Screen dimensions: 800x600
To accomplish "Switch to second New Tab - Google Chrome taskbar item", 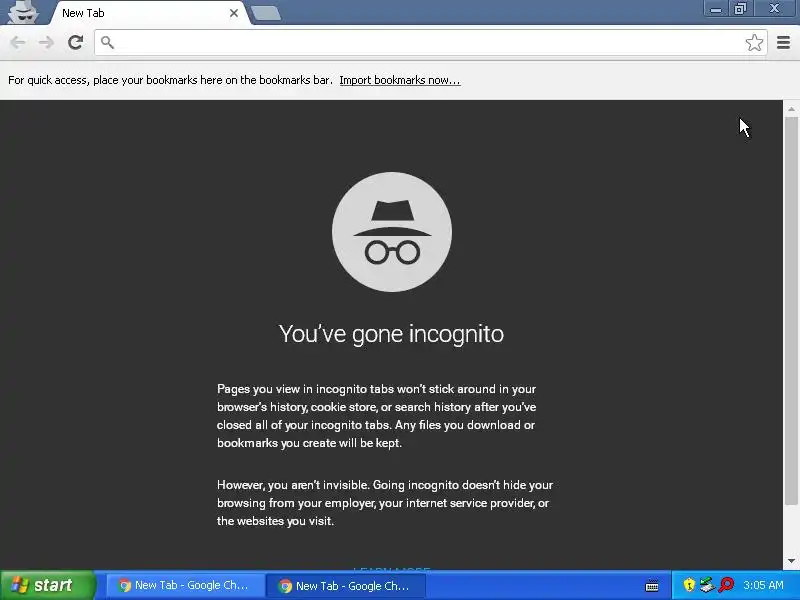I will (x=345, y=585).
